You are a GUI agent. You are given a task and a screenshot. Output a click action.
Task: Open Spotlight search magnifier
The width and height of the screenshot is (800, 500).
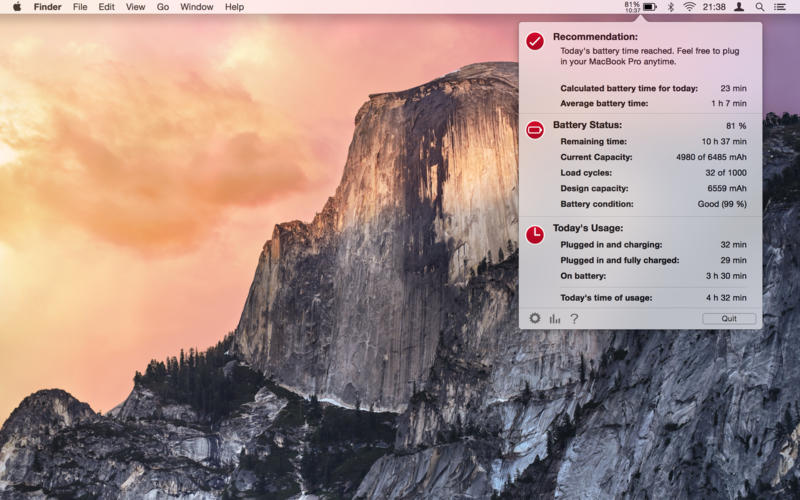(760, 7)
